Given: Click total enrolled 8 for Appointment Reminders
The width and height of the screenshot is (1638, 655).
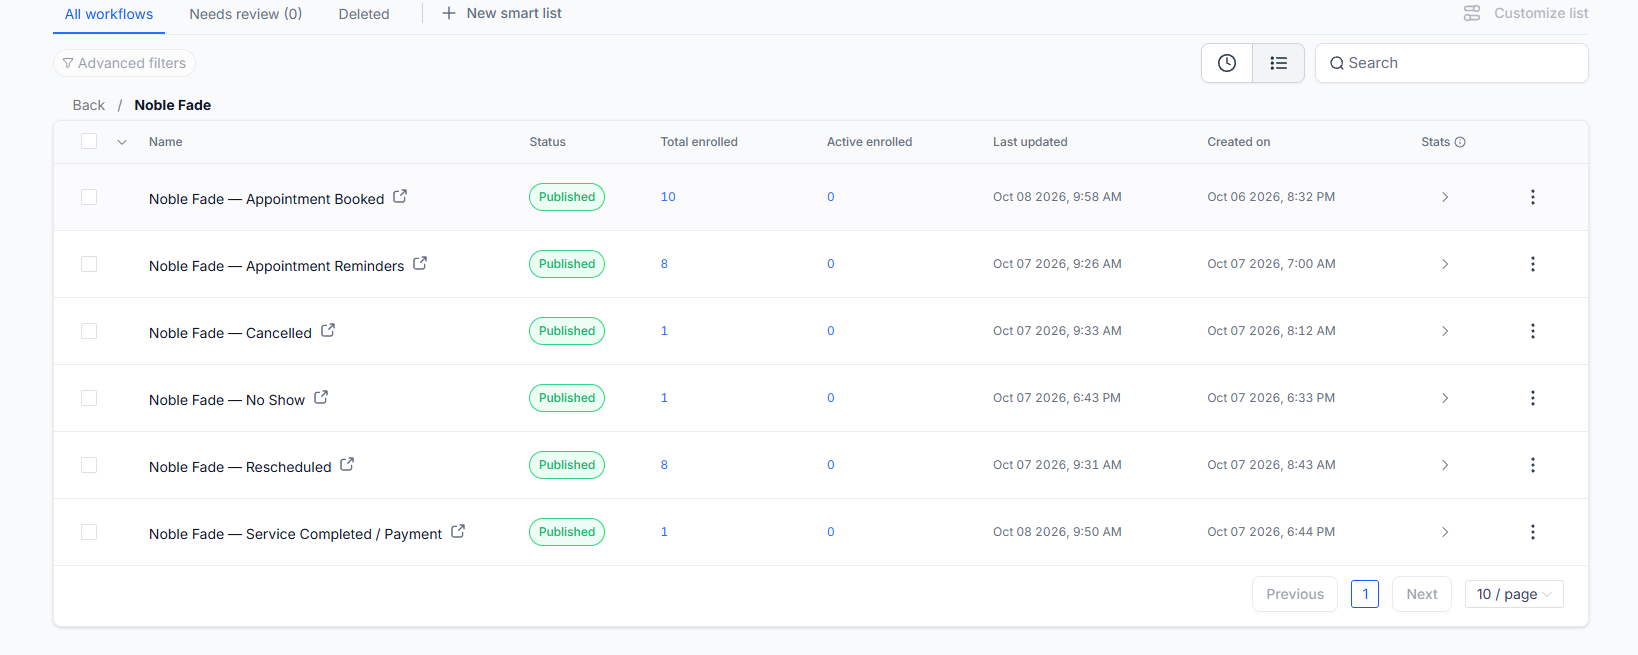Looking at the screenshot, I should point(664,264).
